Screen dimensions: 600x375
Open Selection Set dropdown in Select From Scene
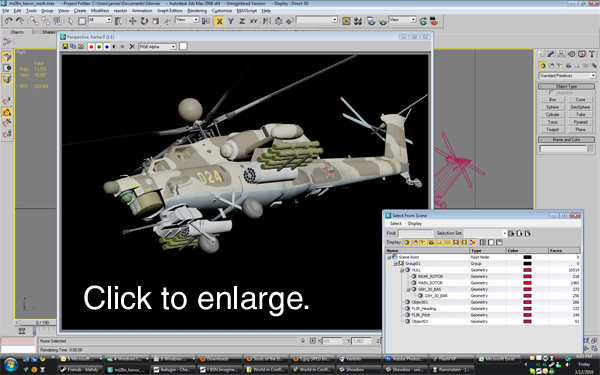[x=485, y=233]
